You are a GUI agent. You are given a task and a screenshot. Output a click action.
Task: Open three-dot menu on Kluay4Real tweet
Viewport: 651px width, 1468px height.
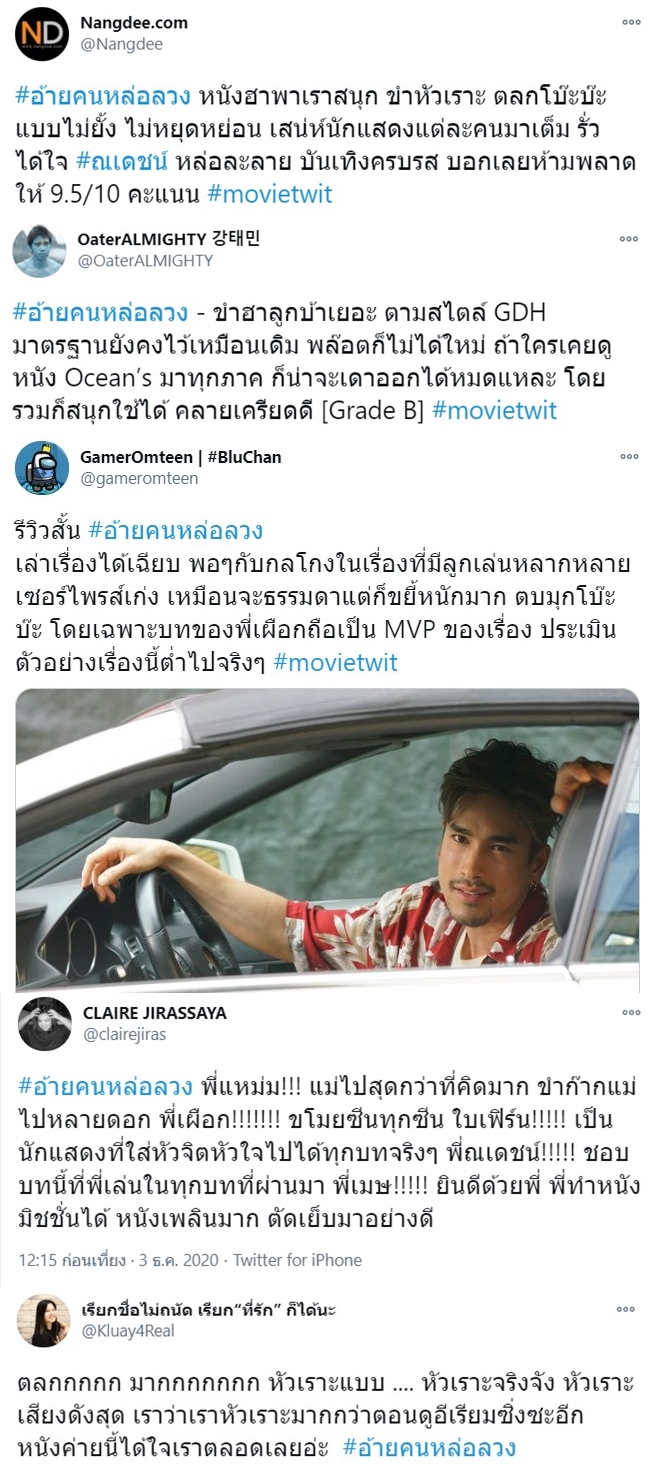coord(630,1309)
